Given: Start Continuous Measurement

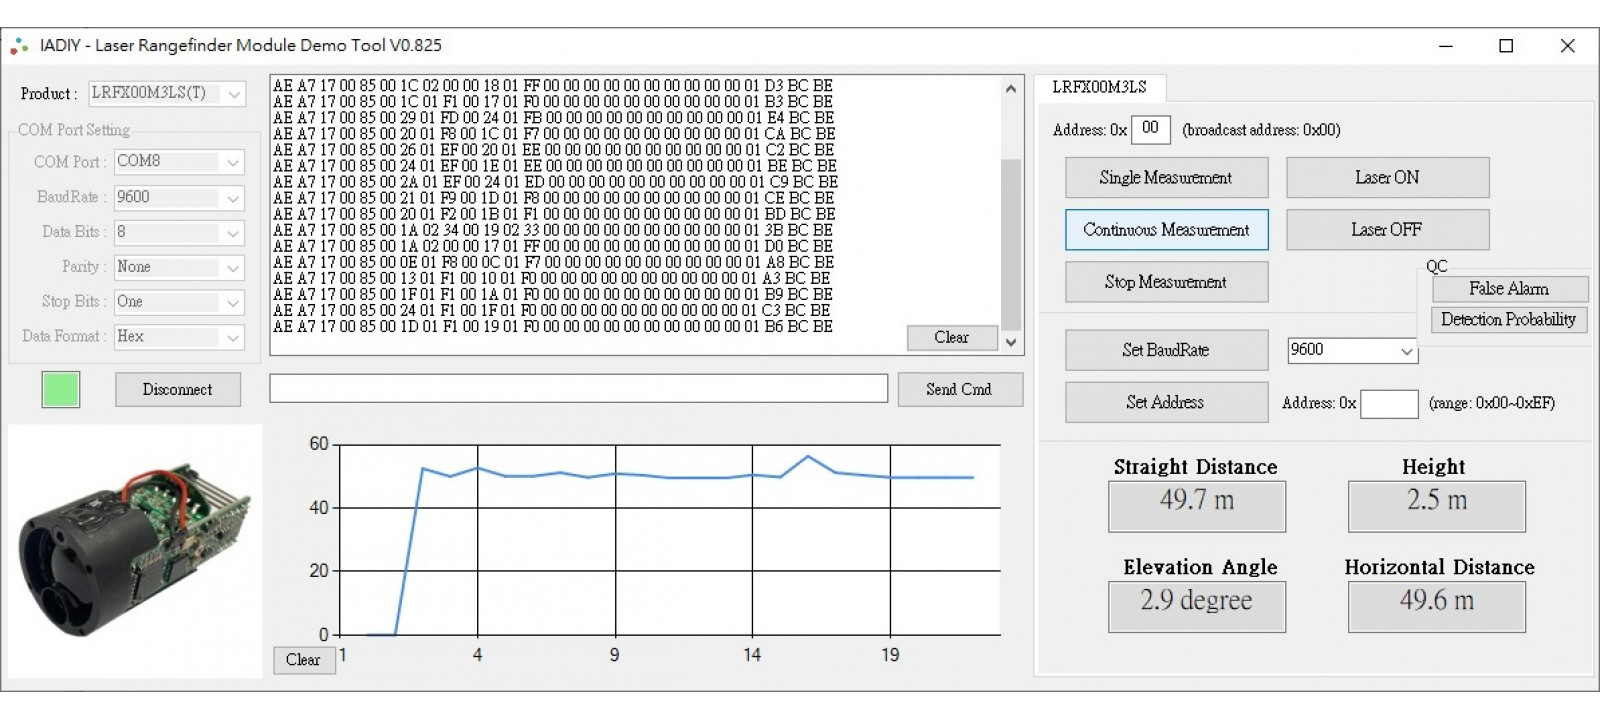Looking at the screenshot, I should tap(1166, 230).
